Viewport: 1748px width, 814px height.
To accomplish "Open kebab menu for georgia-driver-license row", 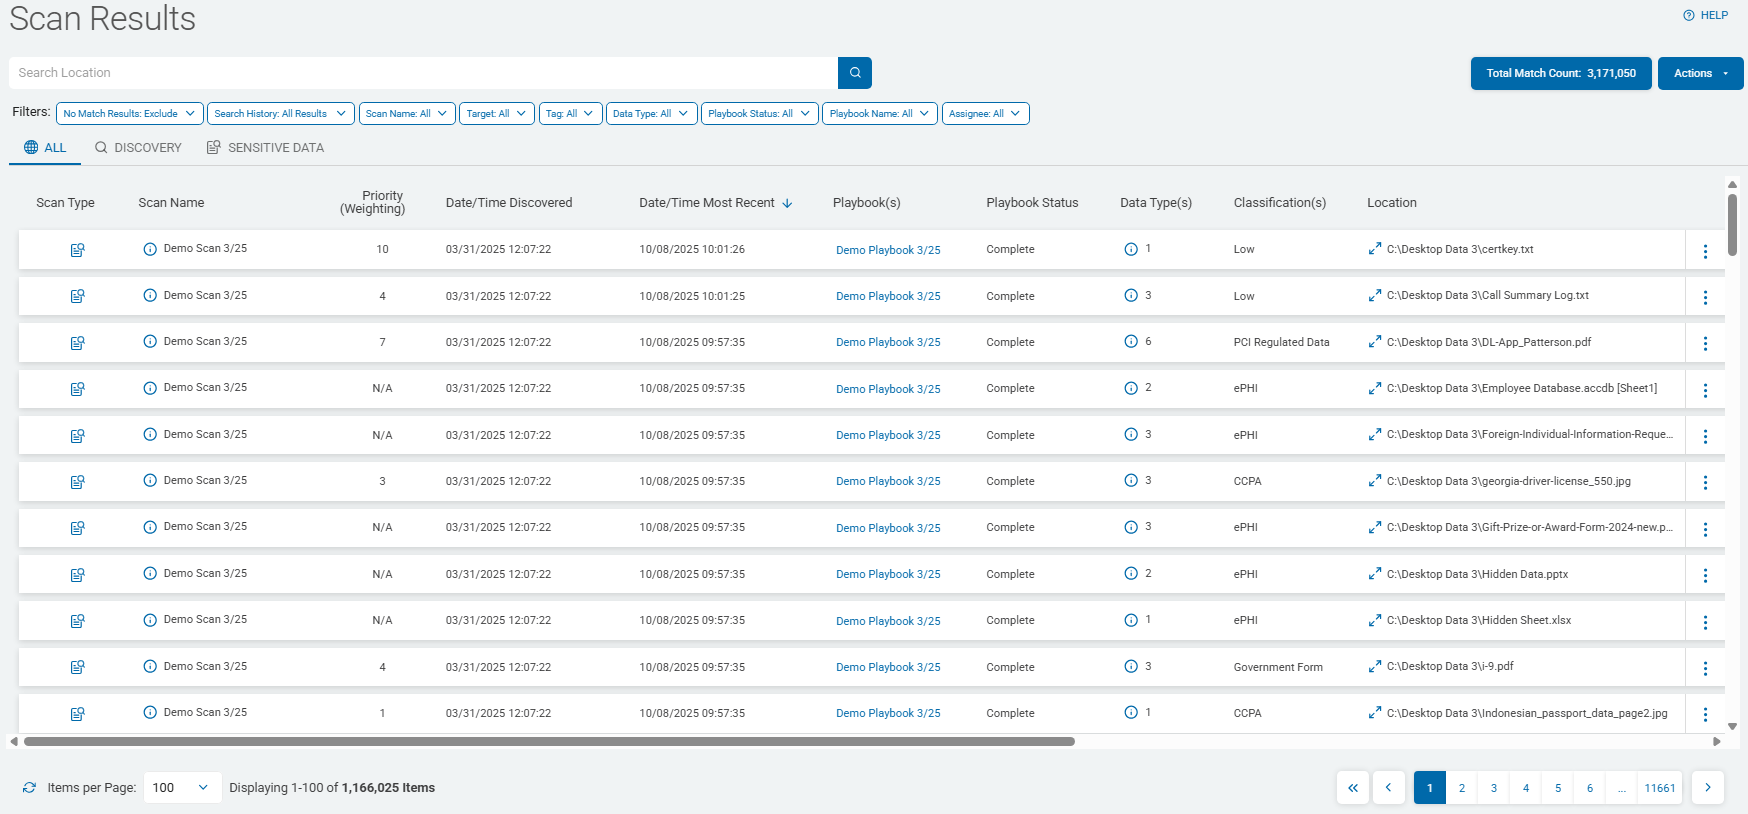I will 1705,482.
